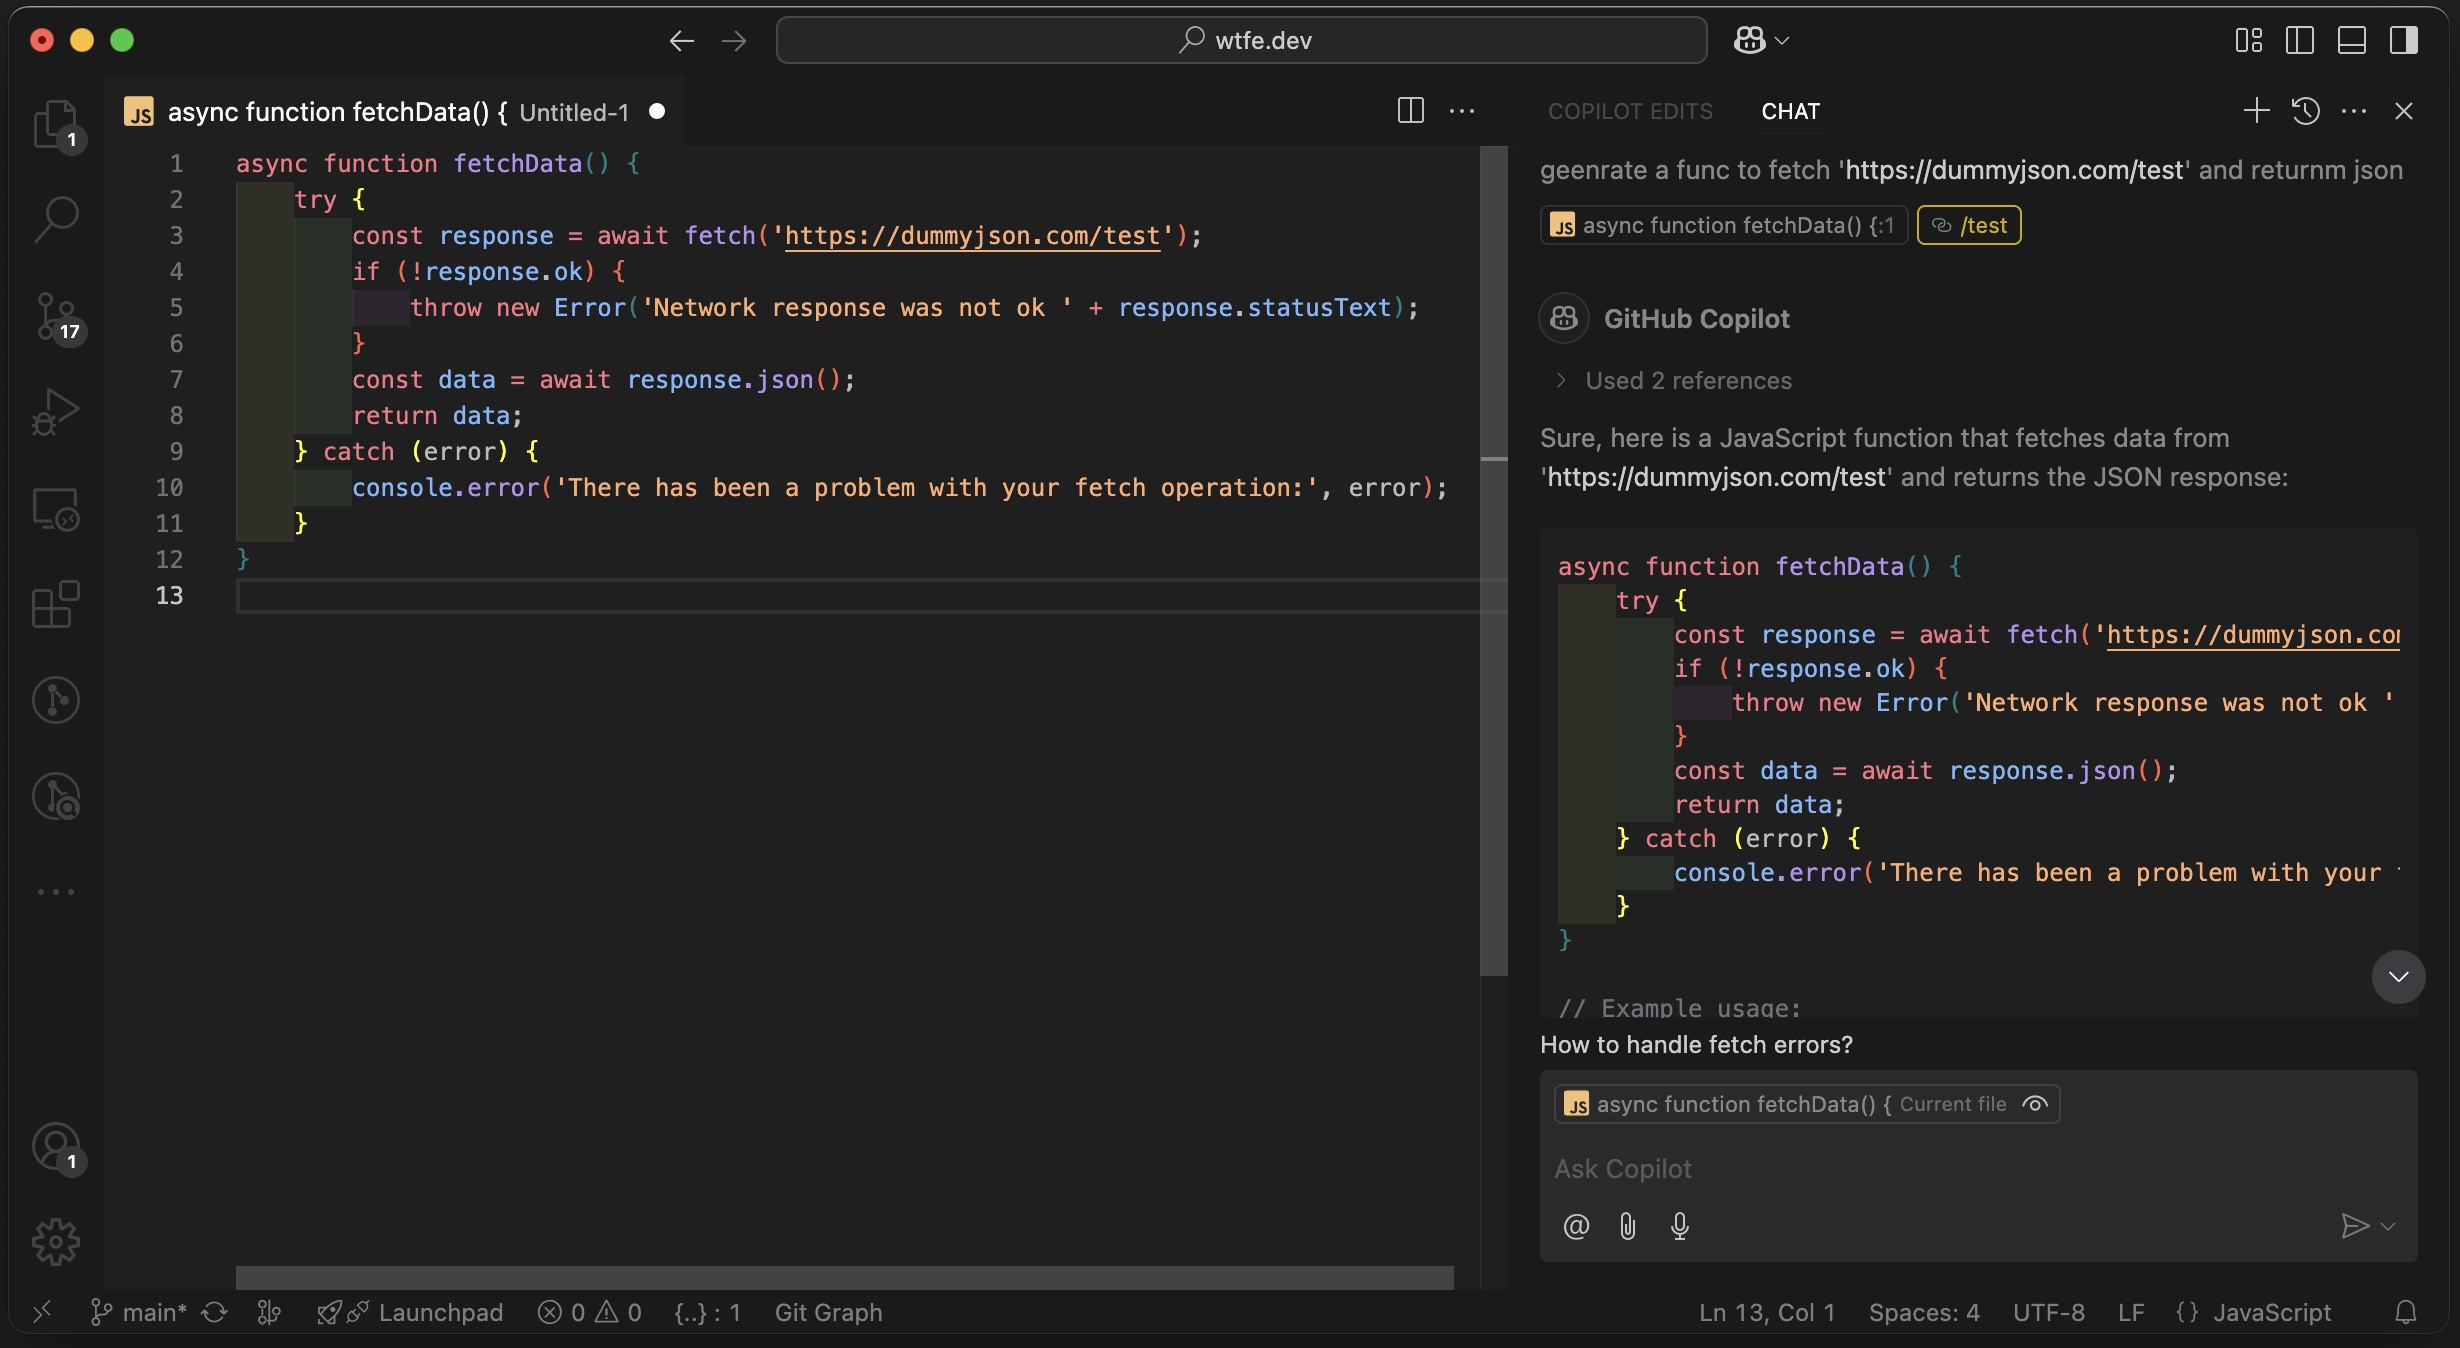This screenshot has width=2460, height=1348.
Task: Toggle the bottom panel layout button
Action: coord(2351,40)
